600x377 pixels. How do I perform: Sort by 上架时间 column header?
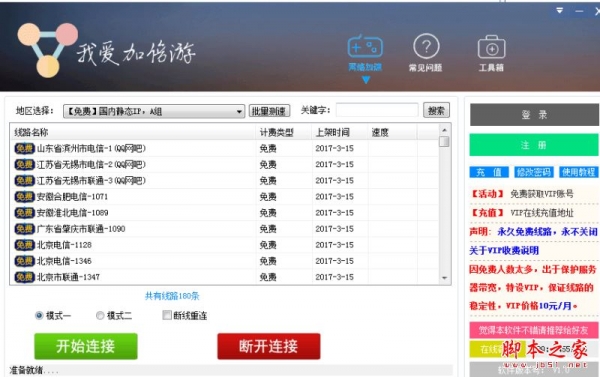[340, 132]
